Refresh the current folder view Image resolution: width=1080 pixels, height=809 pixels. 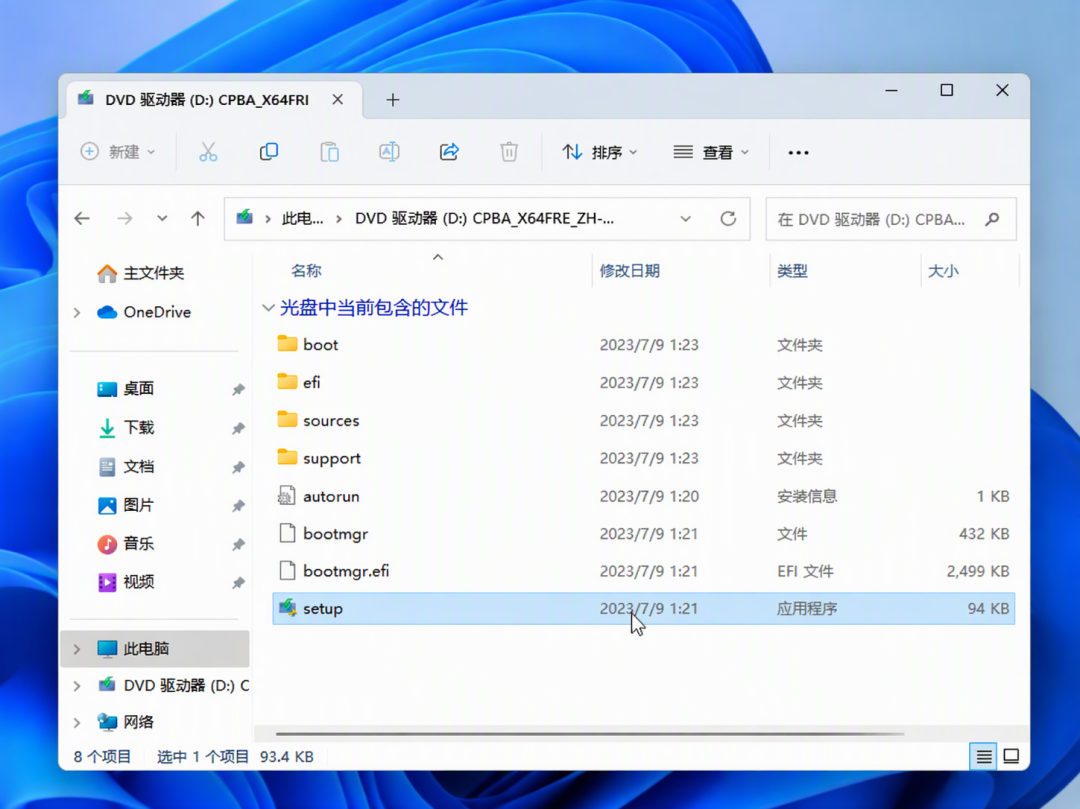(x=728, y=219)
